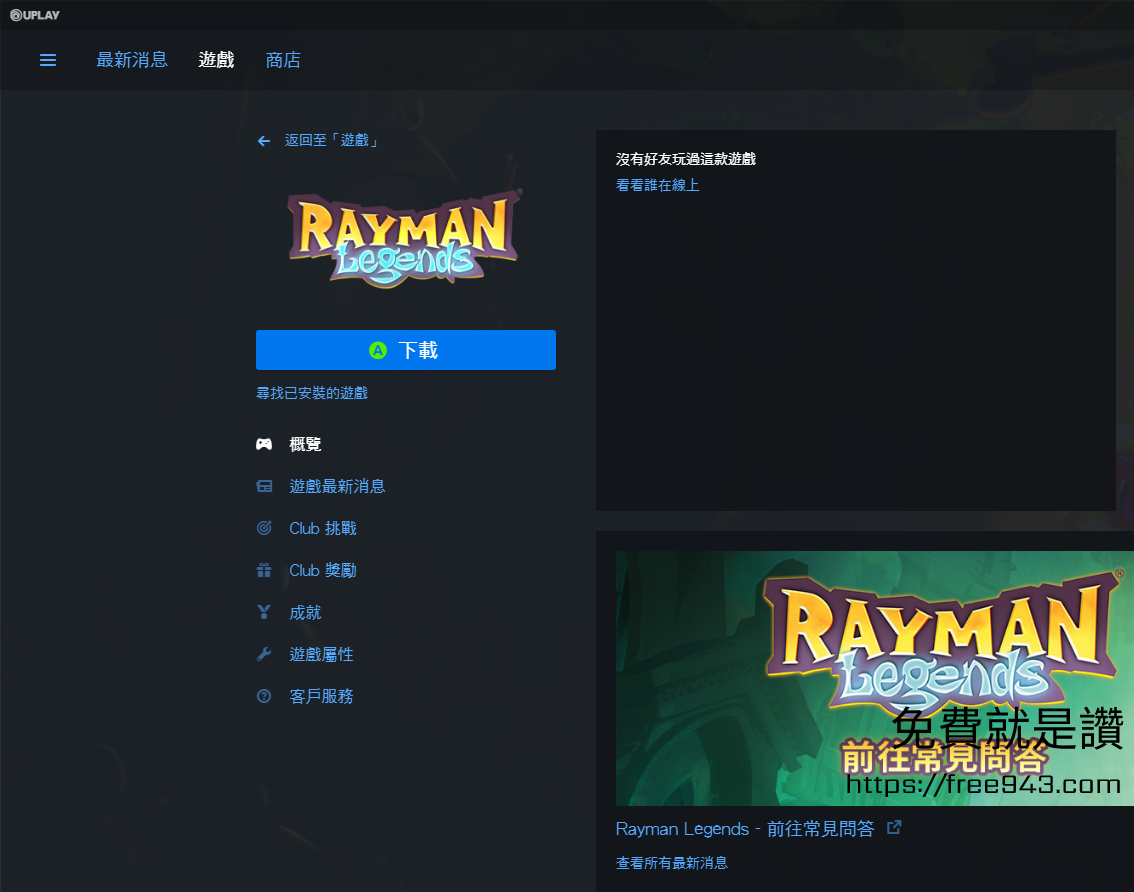Click 查看所有最新消息 link
This screenshot has height=892, width=1134.
pos(671,862)
